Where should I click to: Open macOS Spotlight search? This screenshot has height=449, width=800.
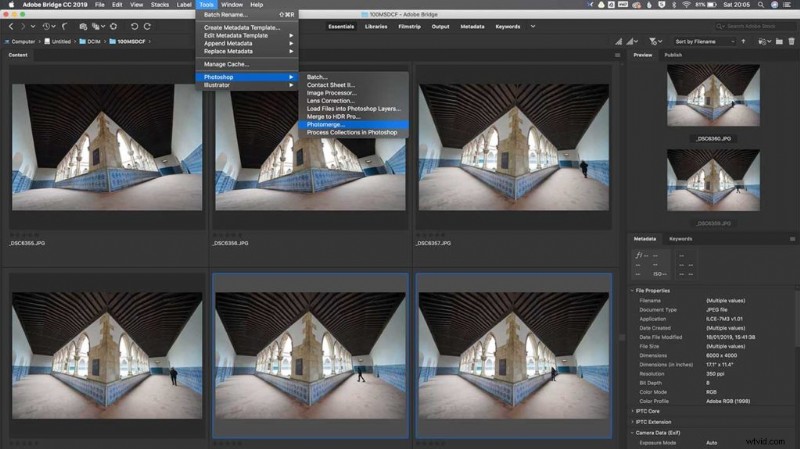[x=761, y=5]
